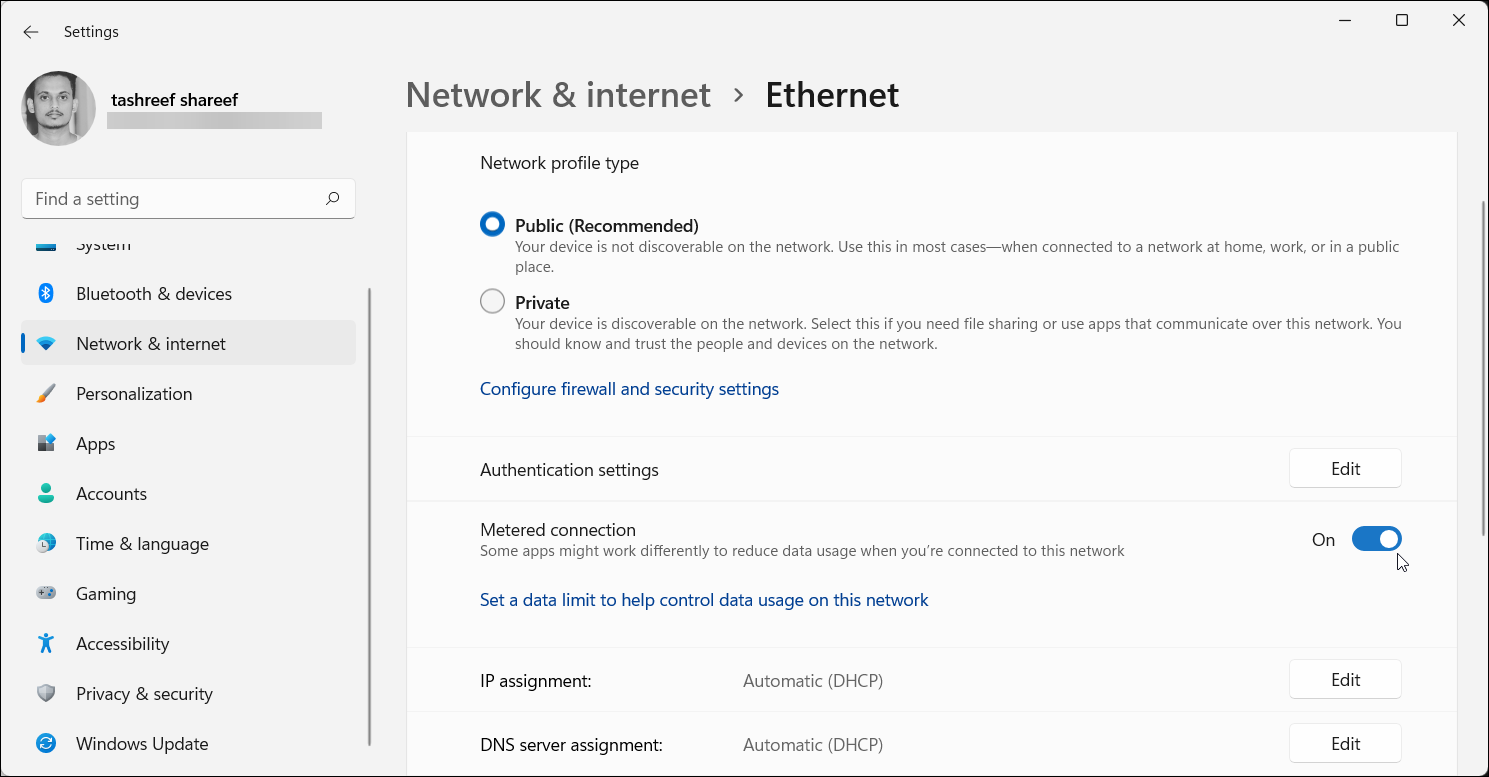
Task: Click the Windows Update refresh icon
Action: coord(46,743)
